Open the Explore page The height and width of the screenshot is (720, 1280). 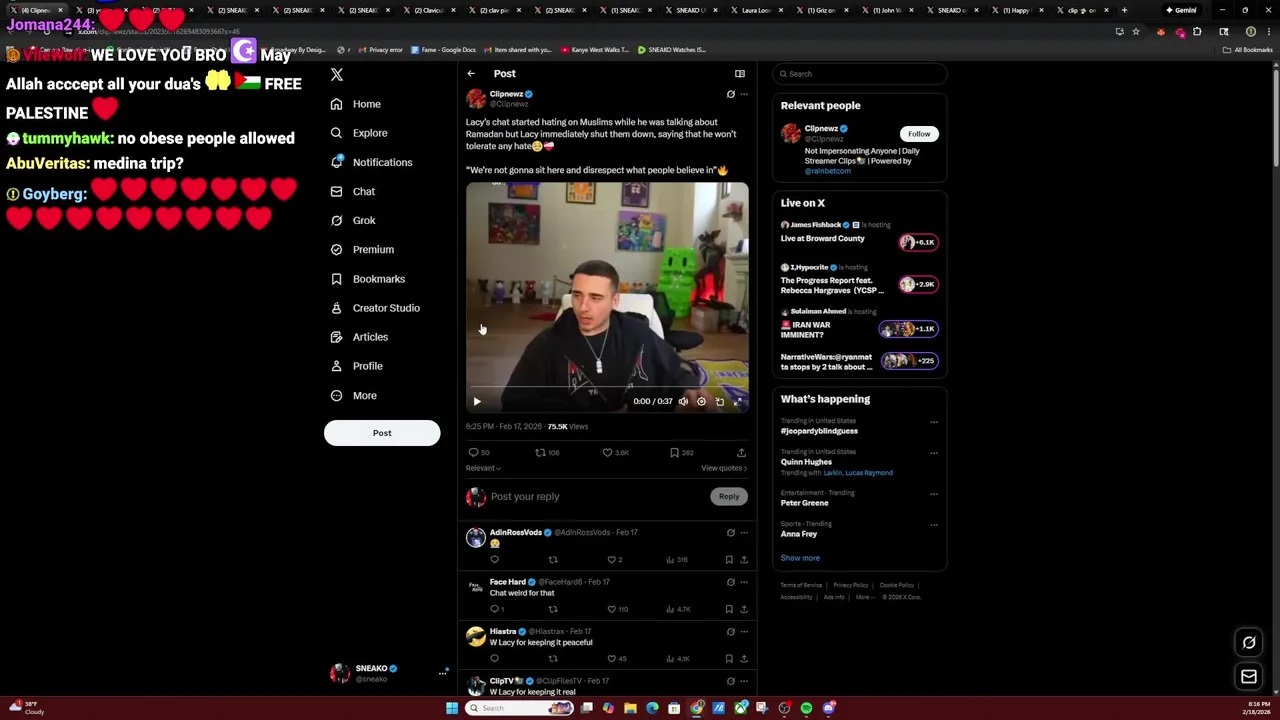pyautogui.click(x=359, y=133)
